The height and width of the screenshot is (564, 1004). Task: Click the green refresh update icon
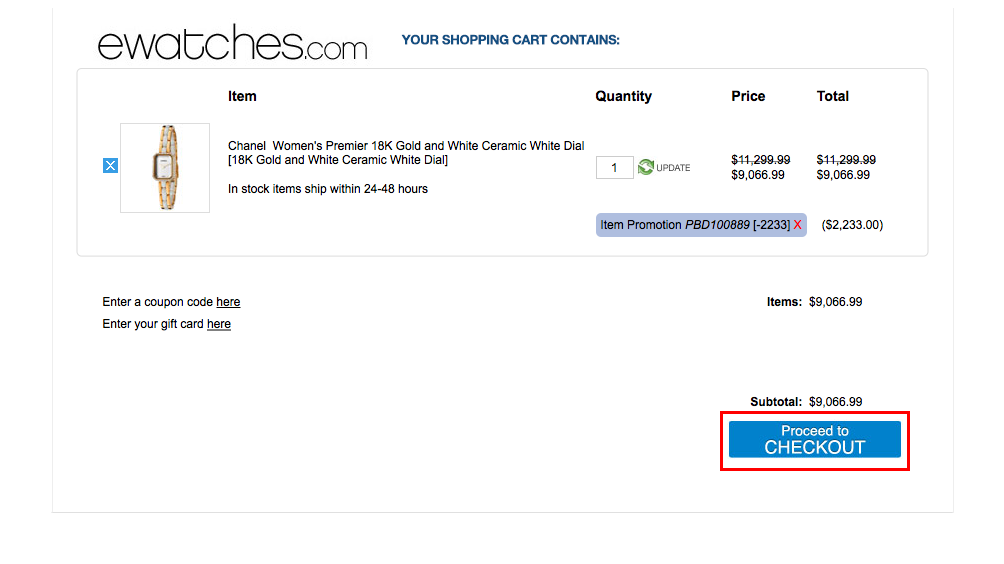[x=646, y=167]
